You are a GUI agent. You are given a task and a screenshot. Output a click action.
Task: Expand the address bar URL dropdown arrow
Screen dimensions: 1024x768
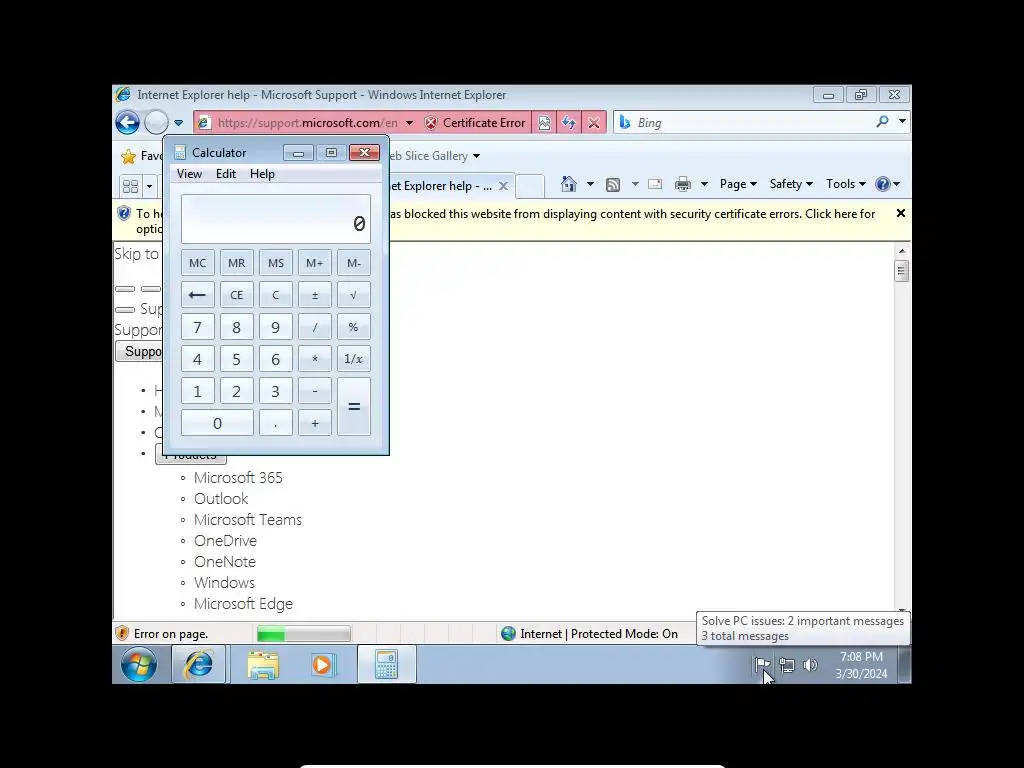(x=409, y=123)
